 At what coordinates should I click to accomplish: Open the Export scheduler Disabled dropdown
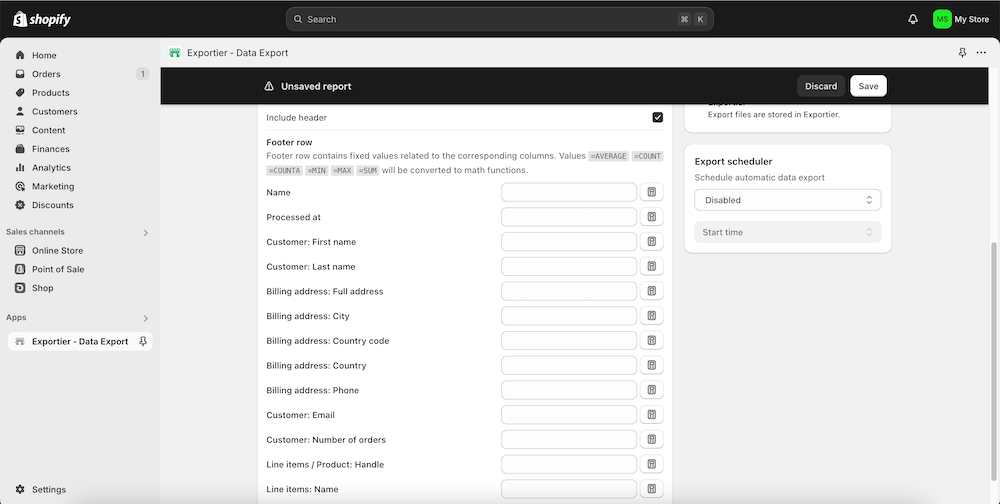788,200
